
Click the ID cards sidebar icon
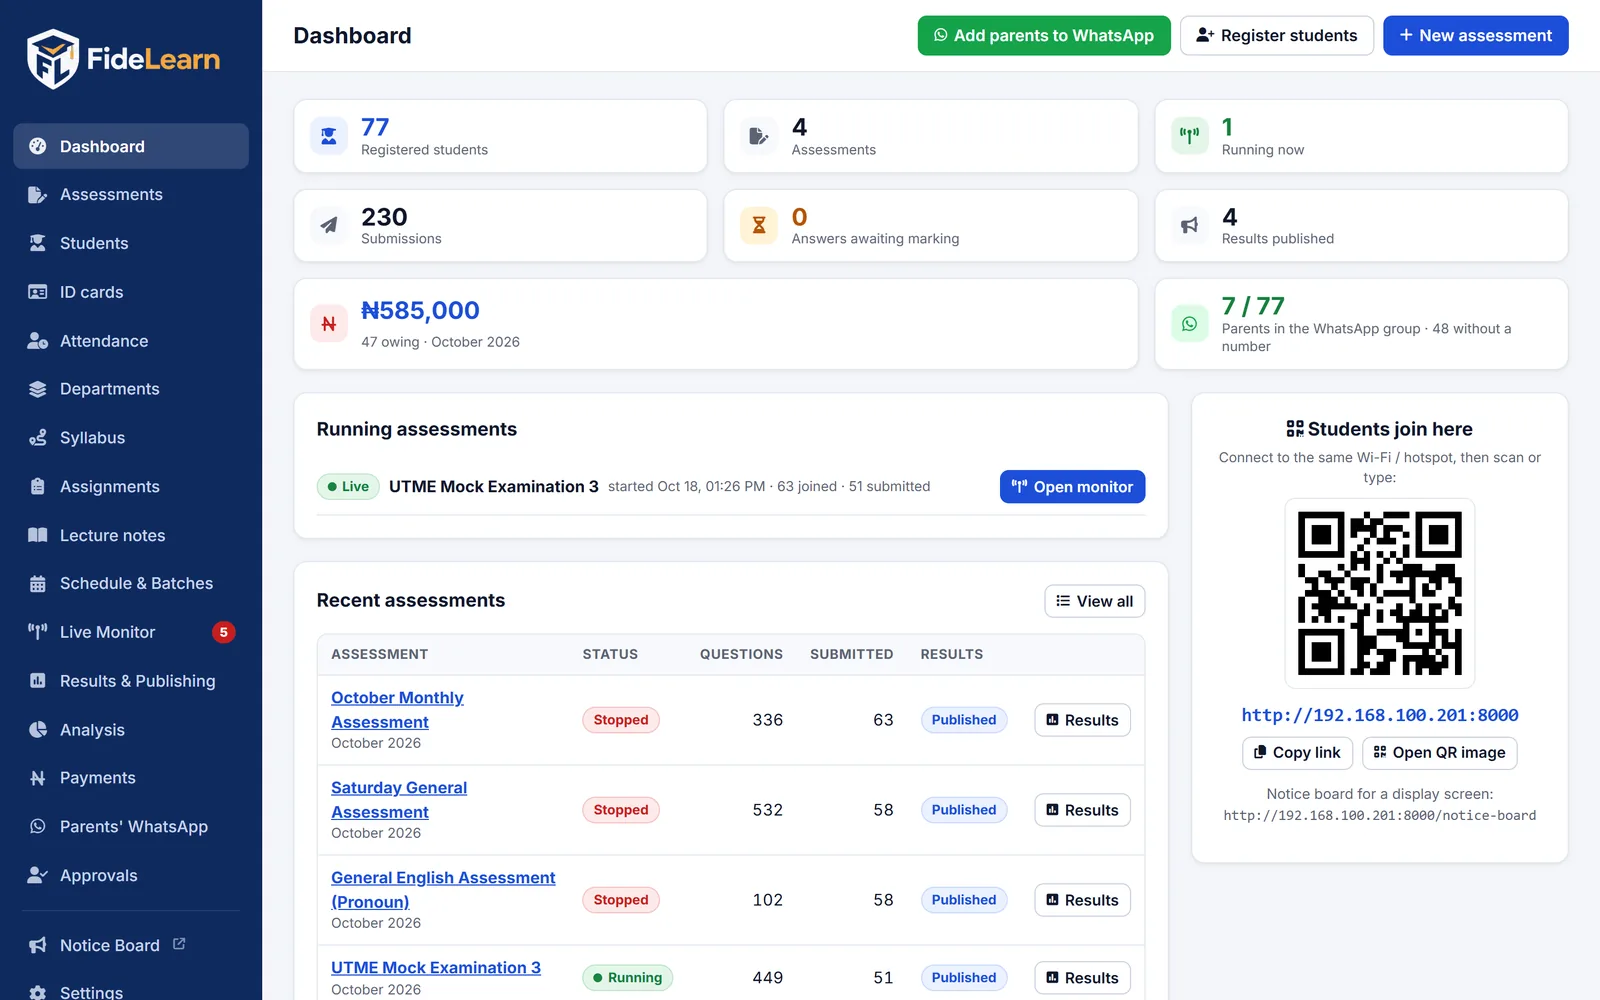click(38, 292)
